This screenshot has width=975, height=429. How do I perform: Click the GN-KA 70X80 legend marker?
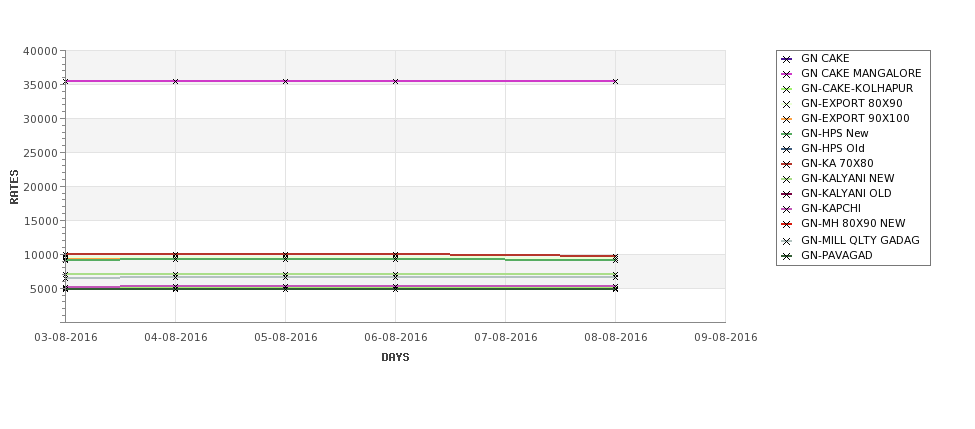(786, 164)
